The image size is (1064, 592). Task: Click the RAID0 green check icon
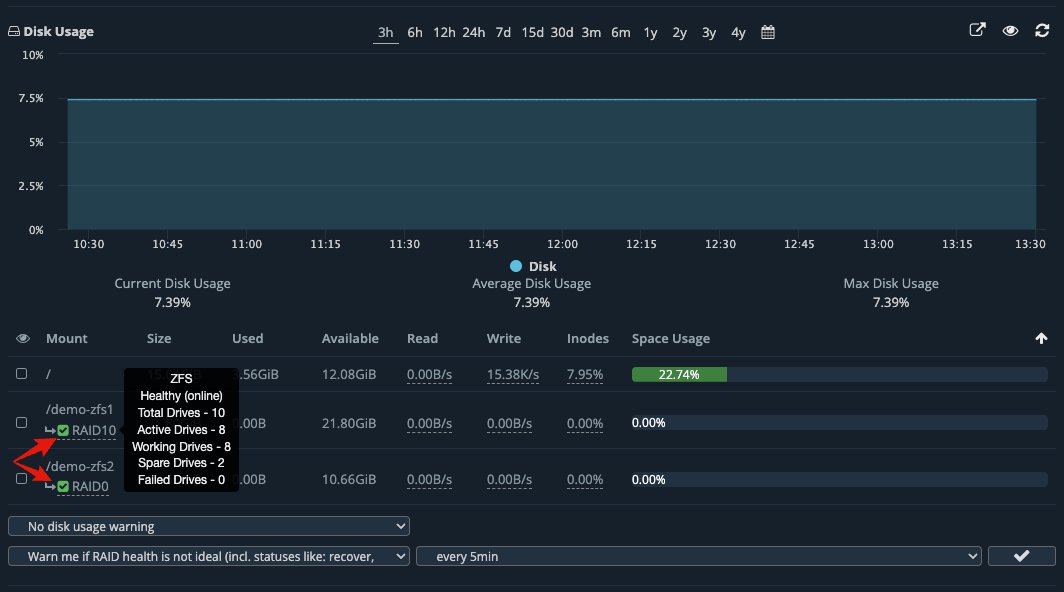pos(63,487)
